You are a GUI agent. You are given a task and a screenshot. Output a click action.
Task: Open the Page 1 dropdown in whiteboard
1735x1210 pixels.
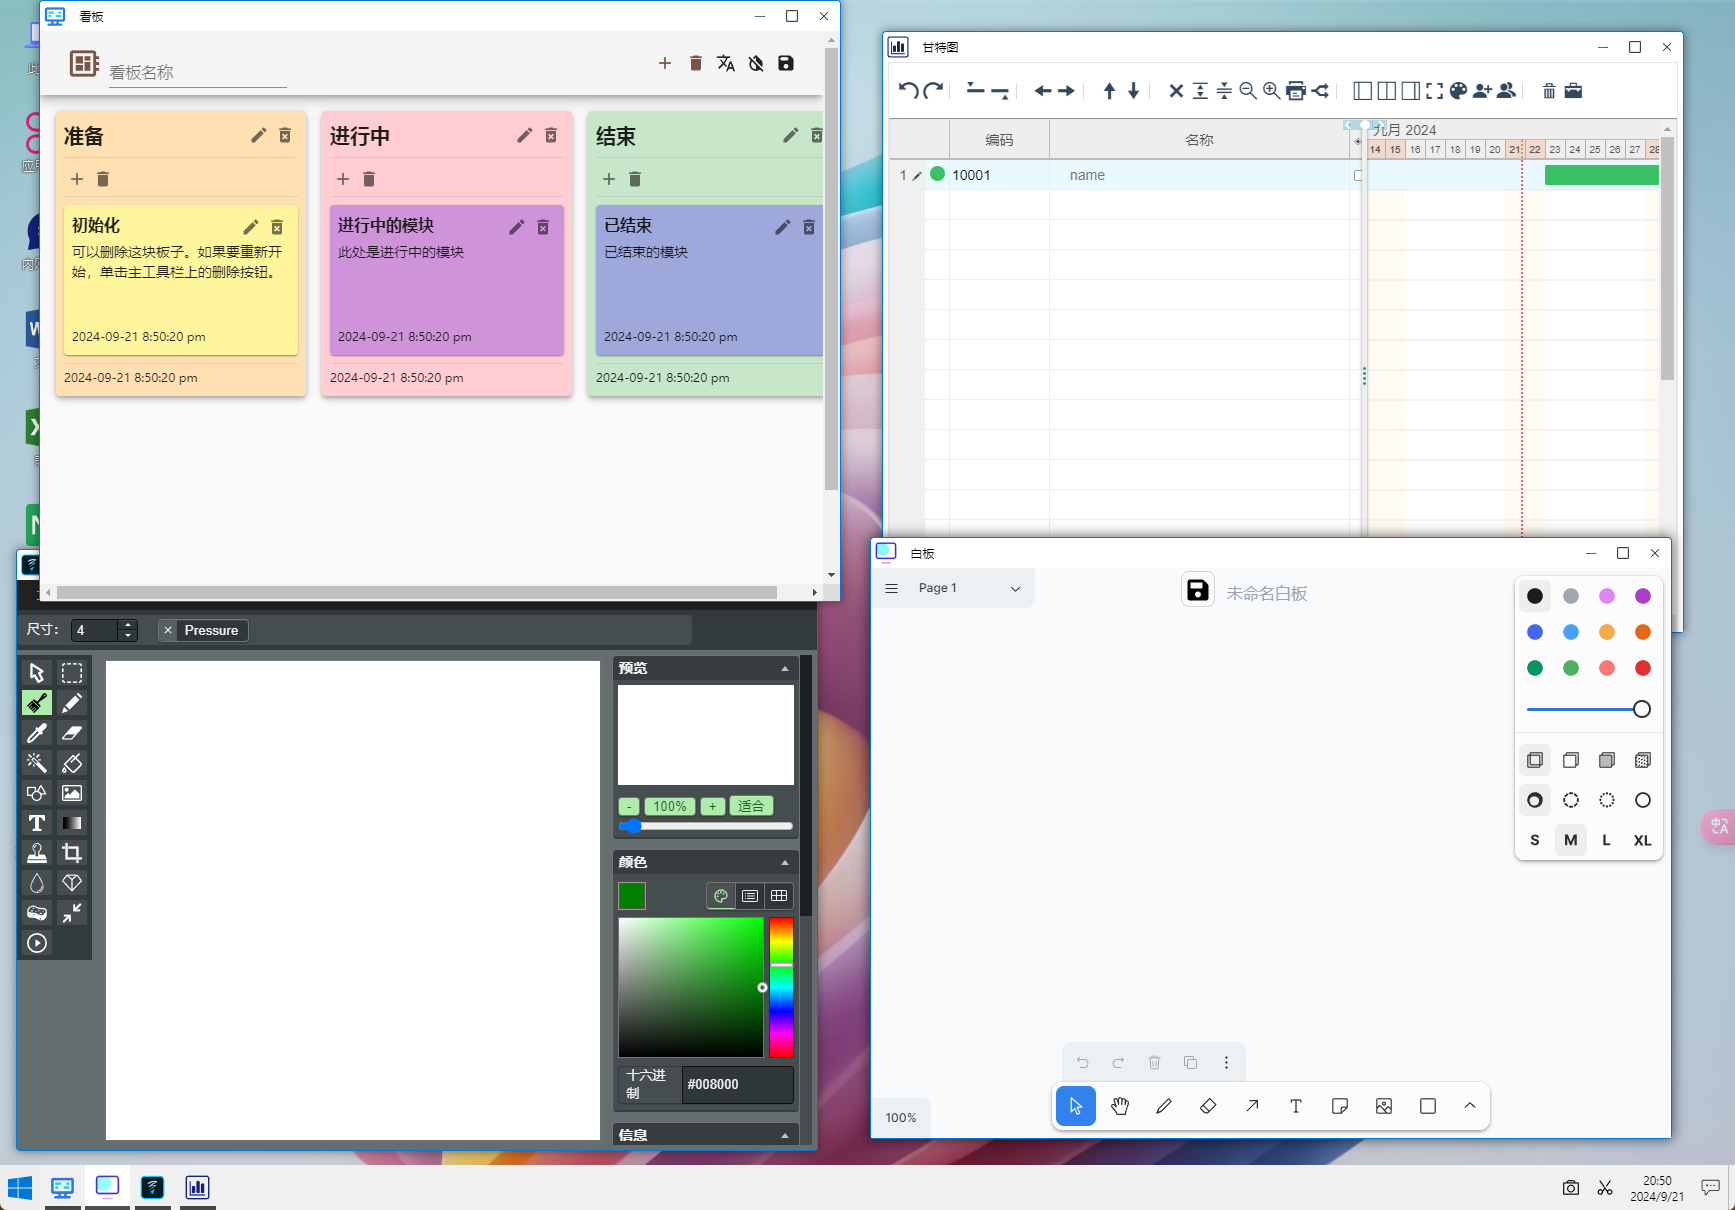pyautogui.click(x=969, y=588)
